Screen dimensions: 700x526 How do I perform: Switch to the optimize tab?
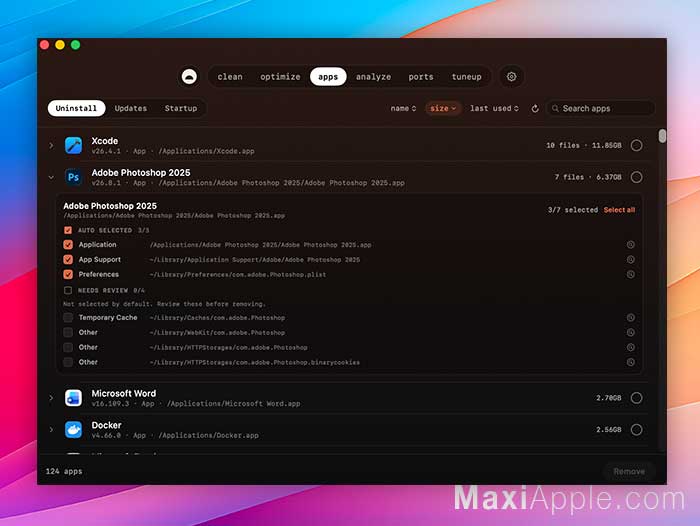tap(280, 77)
